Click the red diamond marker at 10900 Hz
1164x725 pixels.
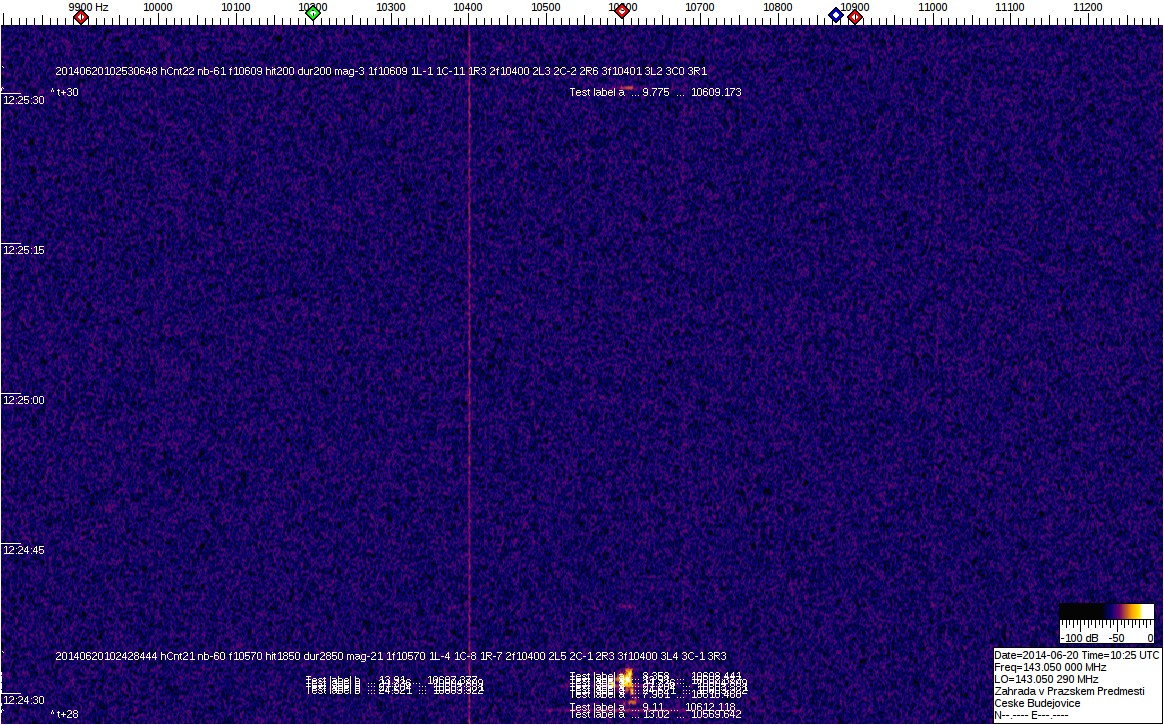tap(855, 16)
